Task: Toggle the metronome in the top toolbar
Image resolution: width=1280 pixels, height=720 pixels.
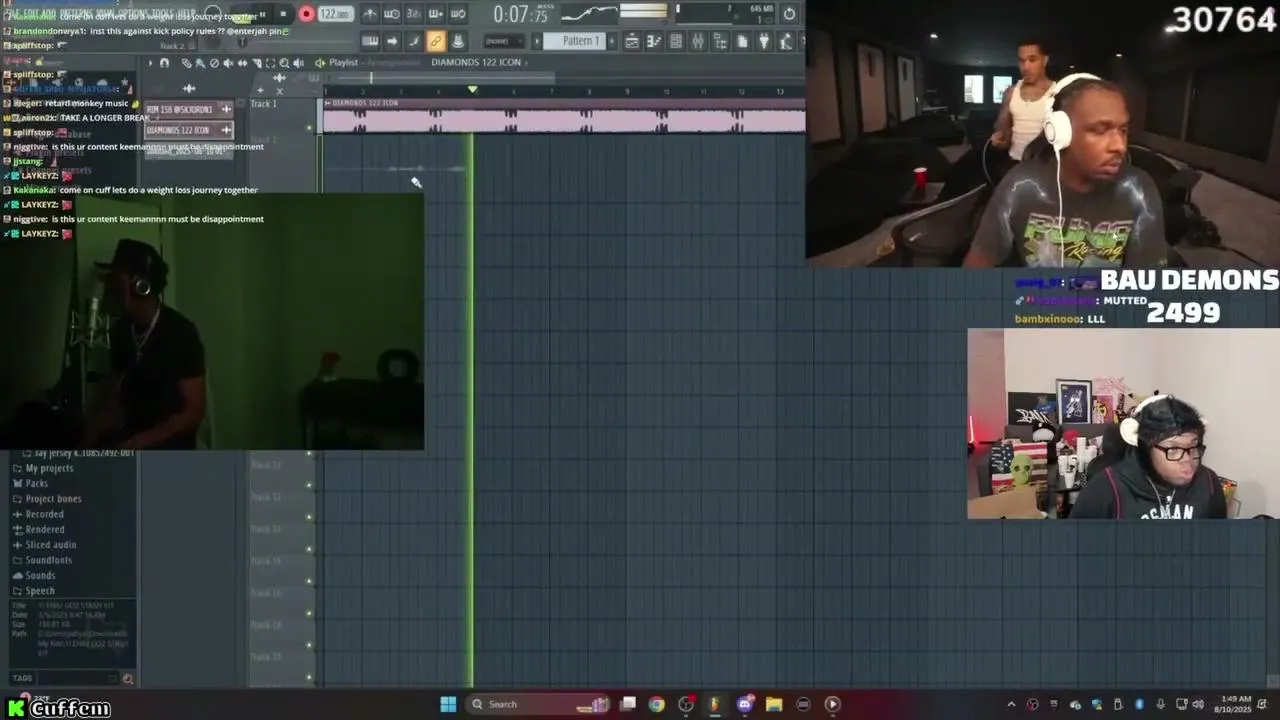Action: coord(369,14)
